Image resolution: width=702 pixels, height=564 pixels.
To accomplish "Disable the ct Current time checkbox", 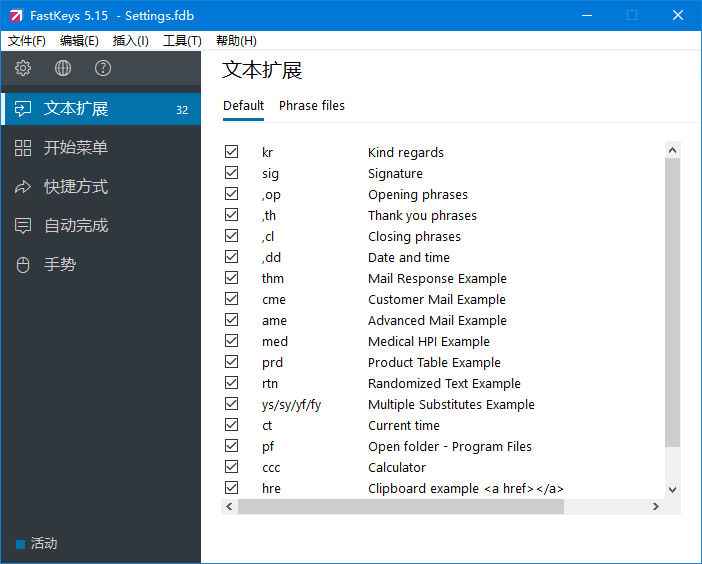I will coord(231,425).
